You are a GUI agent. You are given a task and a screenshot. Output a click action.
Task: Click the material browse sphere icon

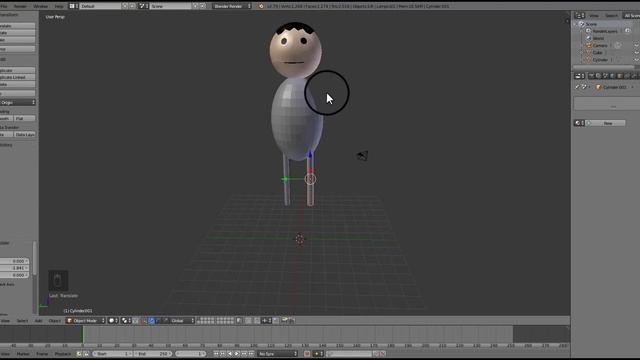pyautogui.click(x=579, y=123)
